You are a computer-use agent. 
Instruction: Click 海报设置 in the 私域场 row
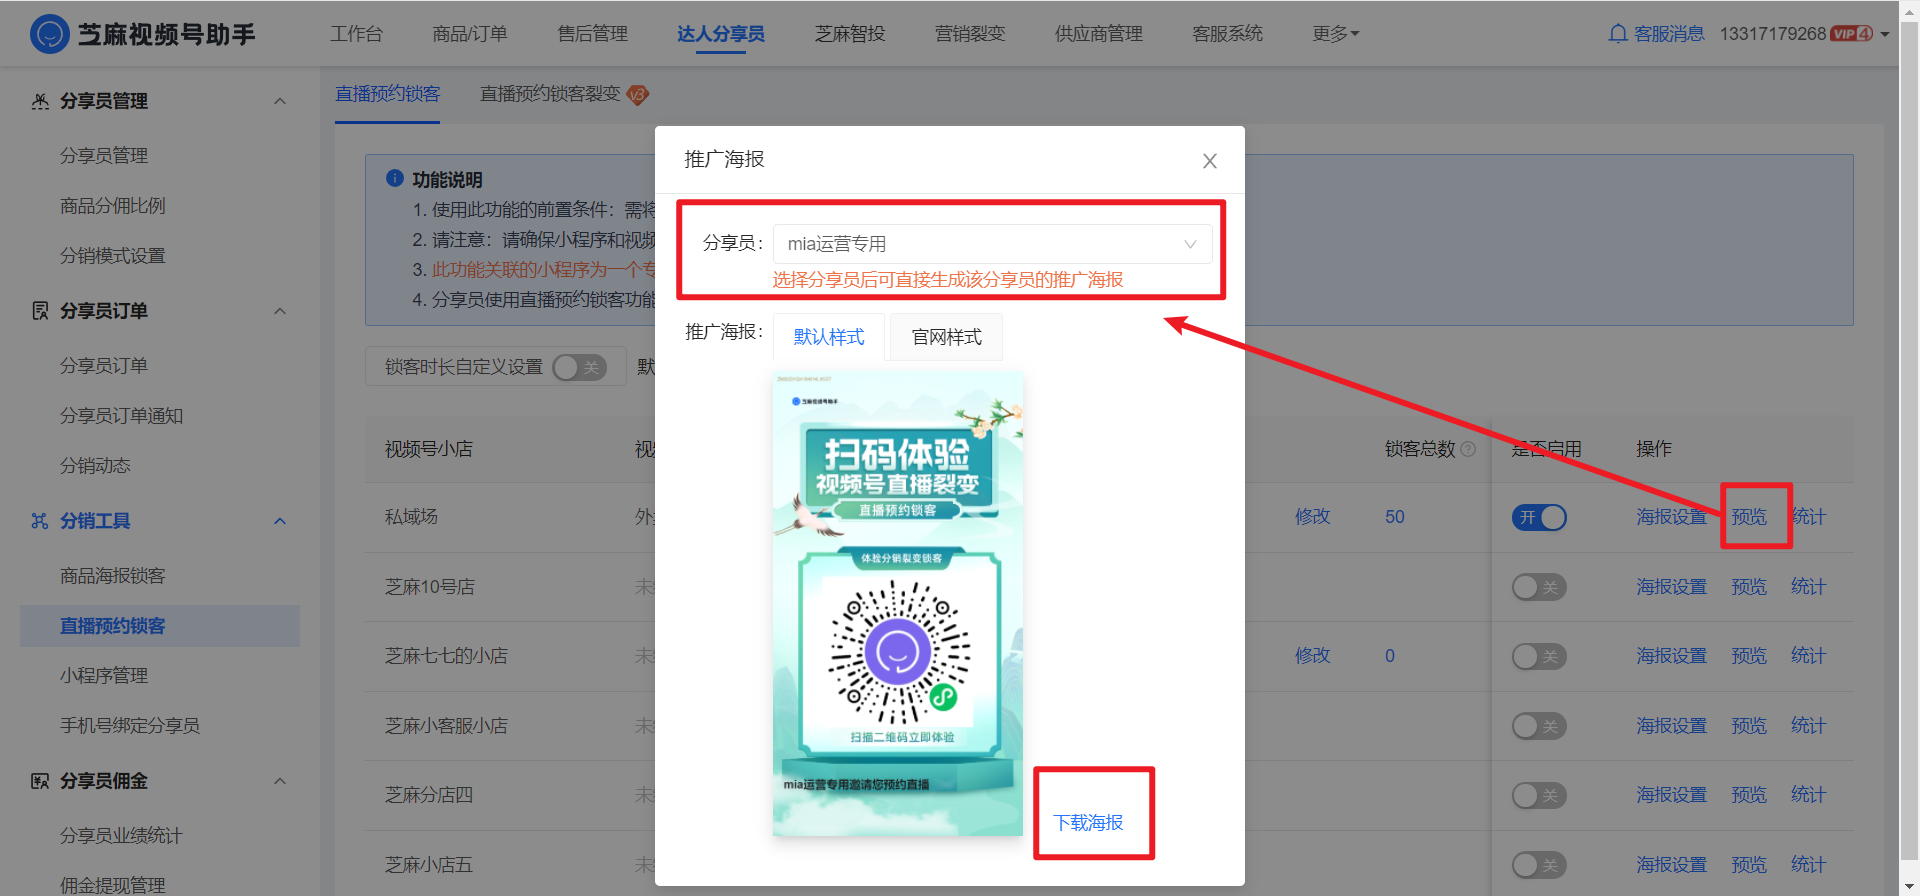[1672, 517]
